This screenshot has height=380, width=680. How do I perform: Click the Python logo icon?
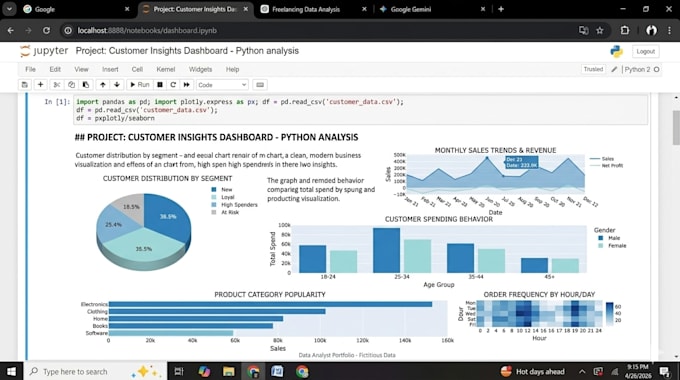point(616,51)
